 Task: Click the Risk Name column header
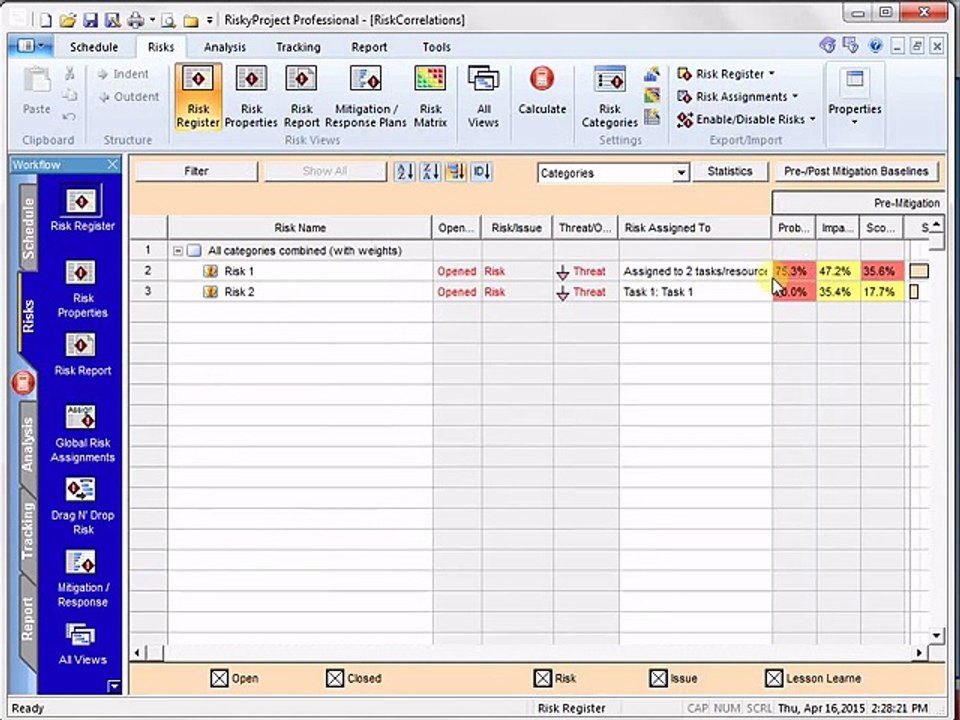300,228
